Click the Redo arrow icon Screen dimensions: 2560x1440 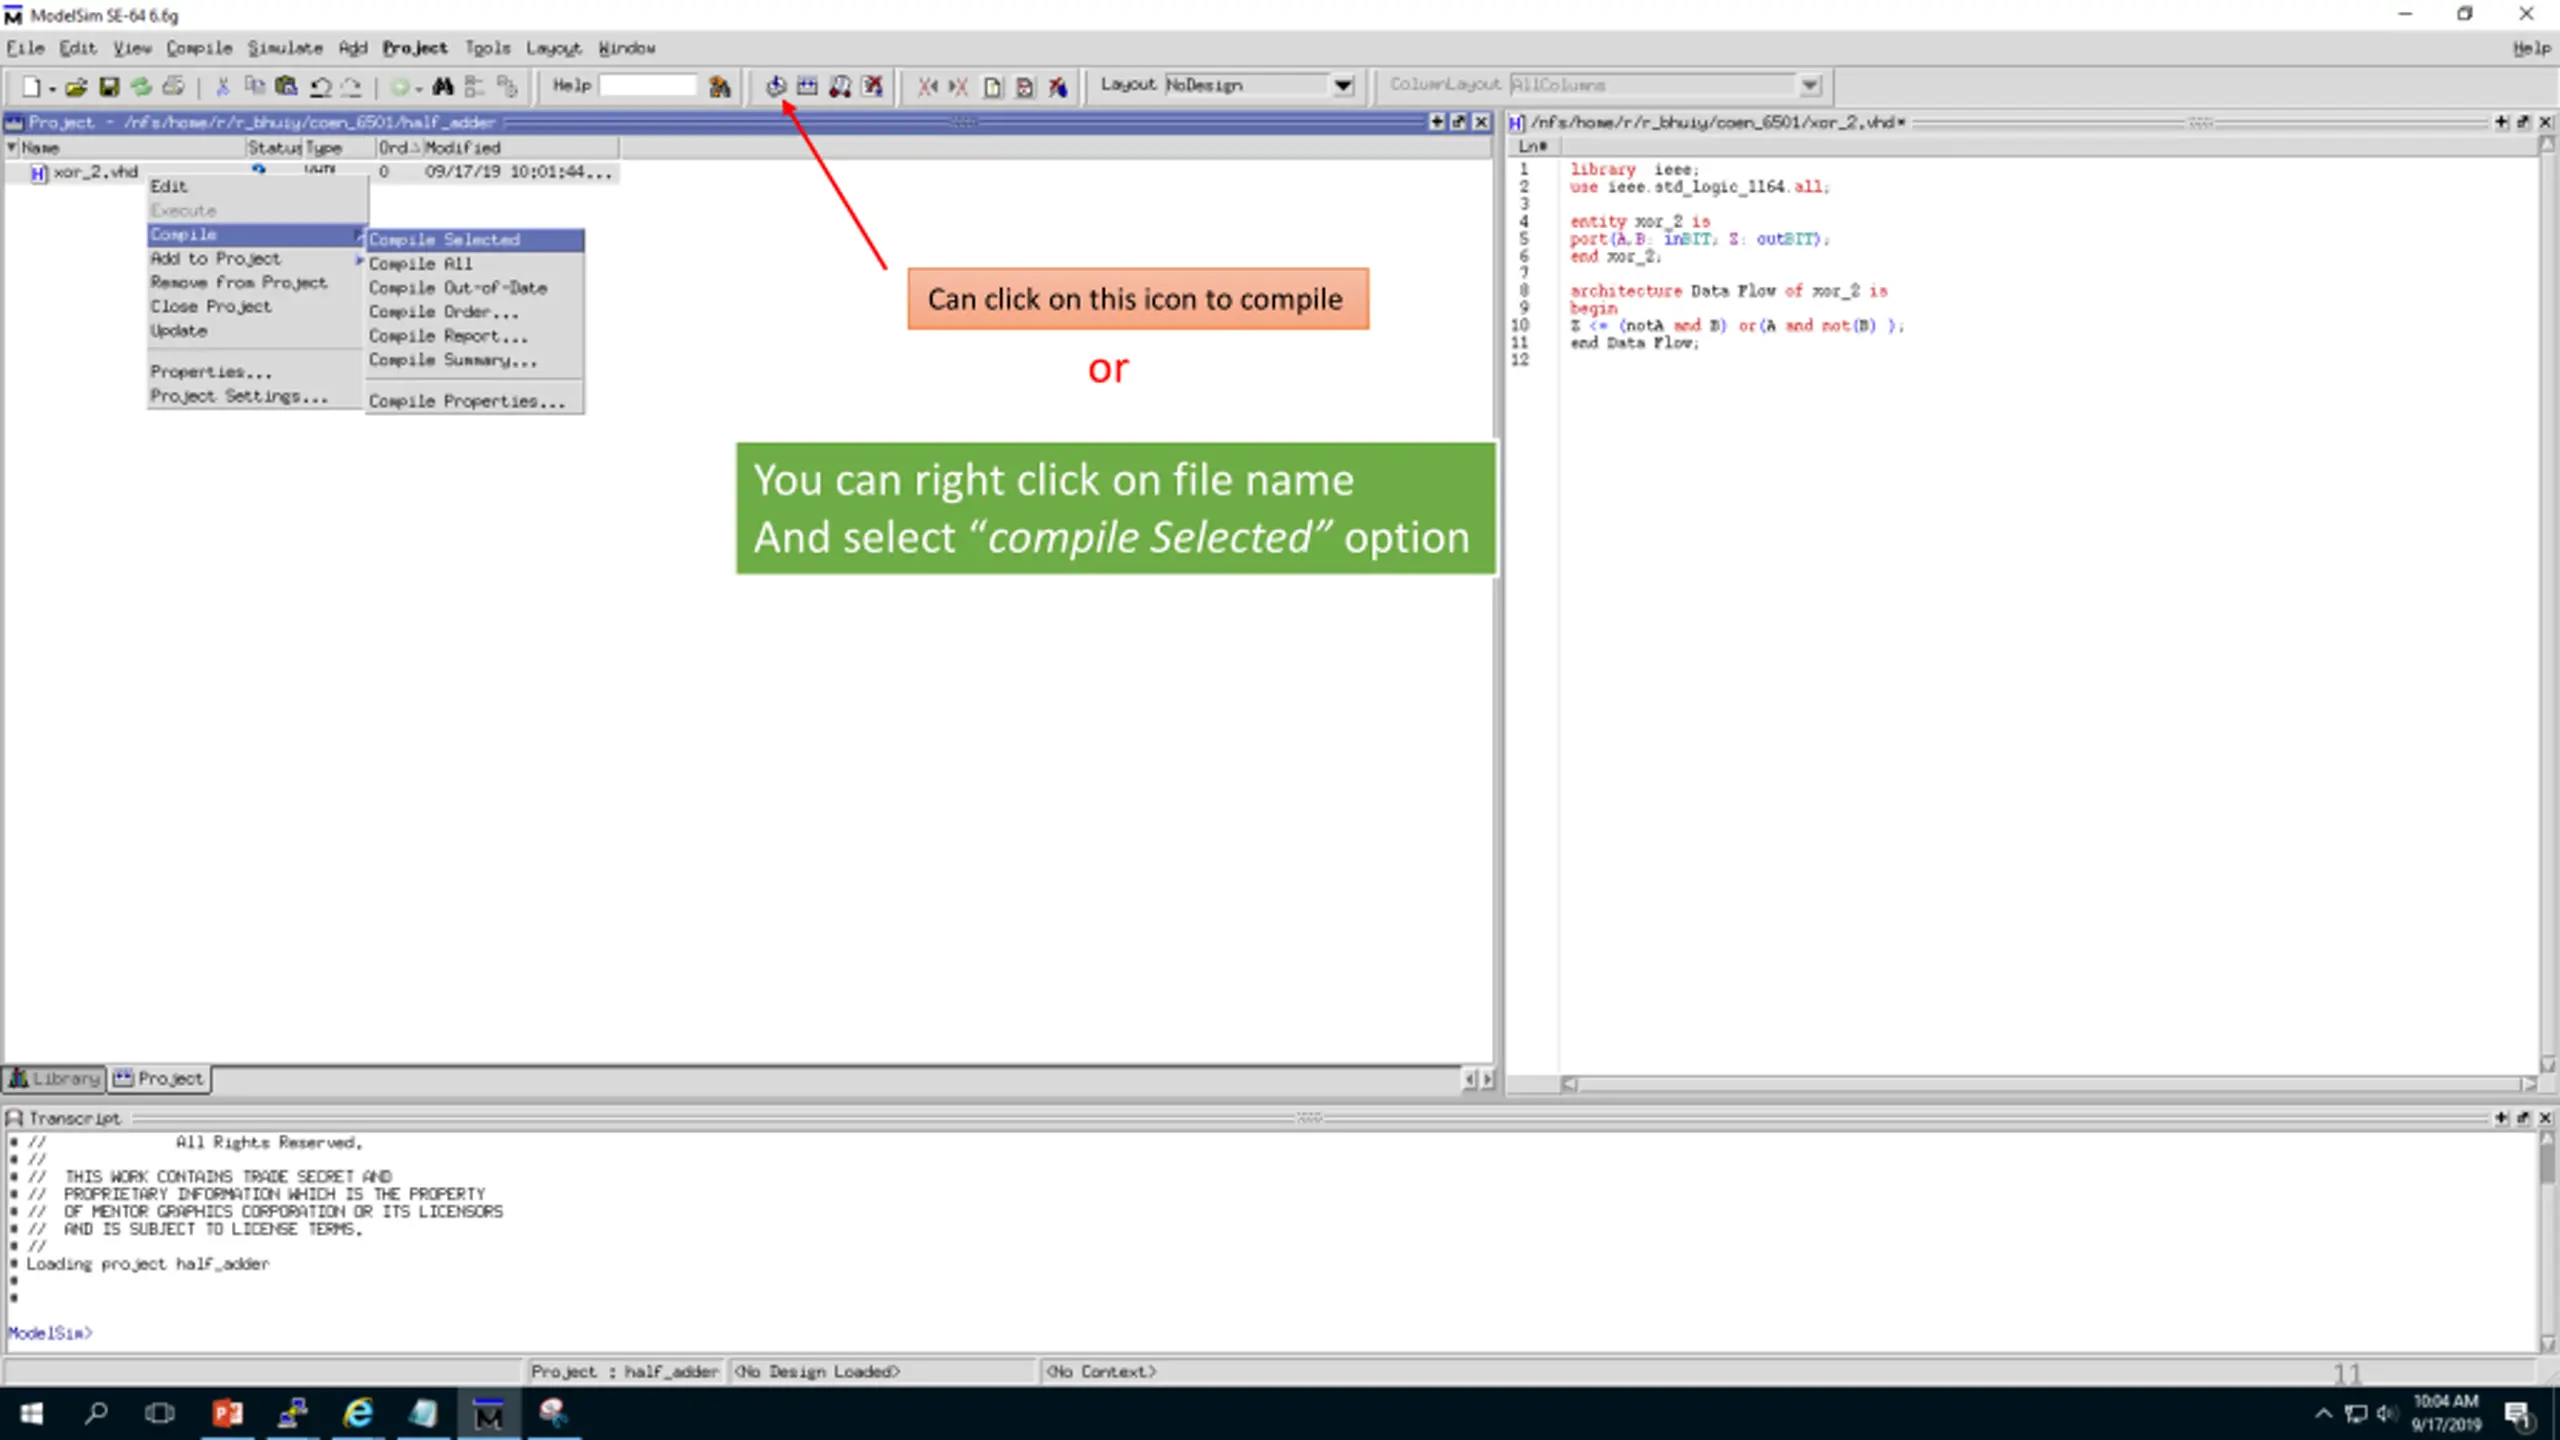[x=351, y=87]
